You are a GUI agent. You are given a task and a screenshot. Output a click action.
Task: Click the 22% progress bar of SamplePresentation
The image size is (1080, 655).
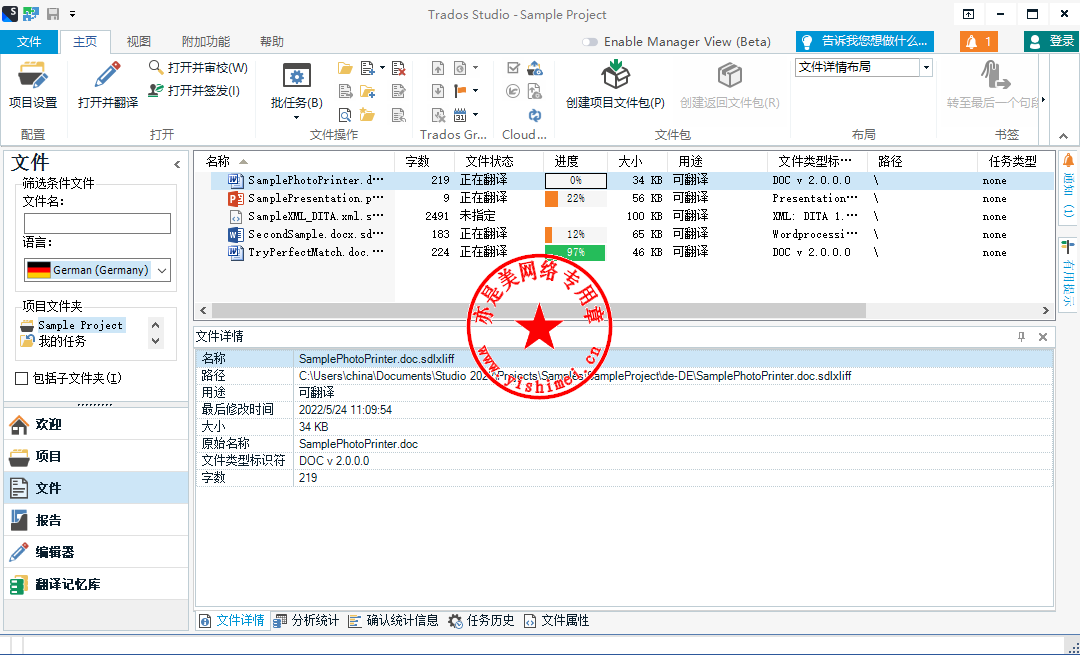pos(575,198)
